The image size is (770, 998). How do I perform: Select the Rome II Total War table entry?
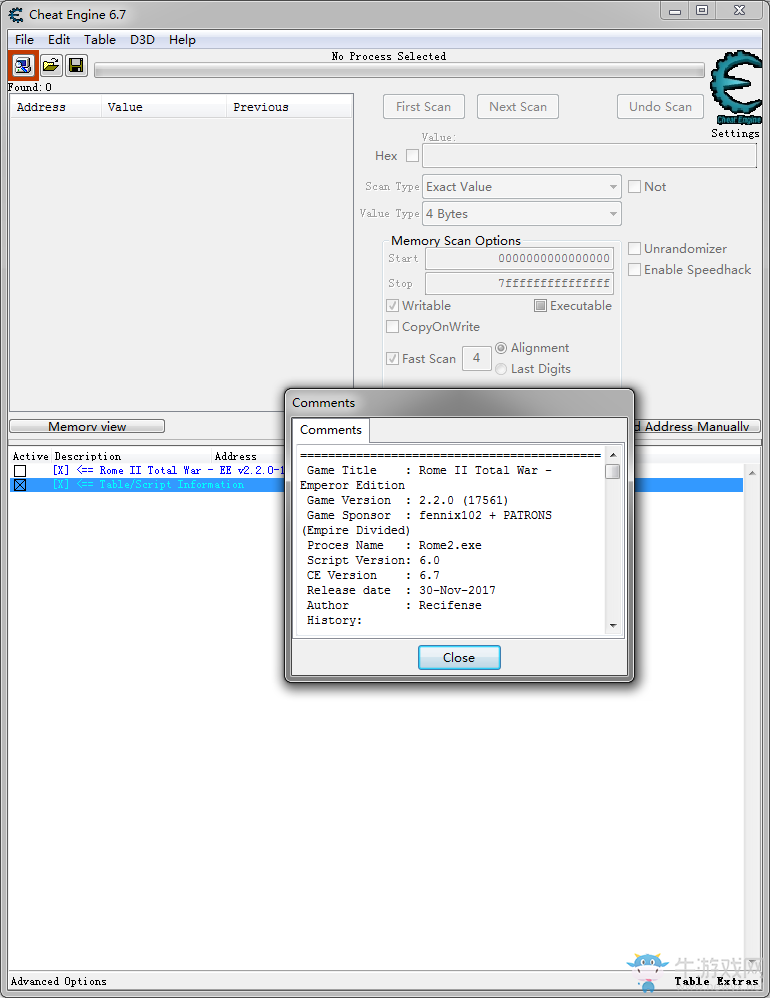pyautogui.click(x=168, y=470)
